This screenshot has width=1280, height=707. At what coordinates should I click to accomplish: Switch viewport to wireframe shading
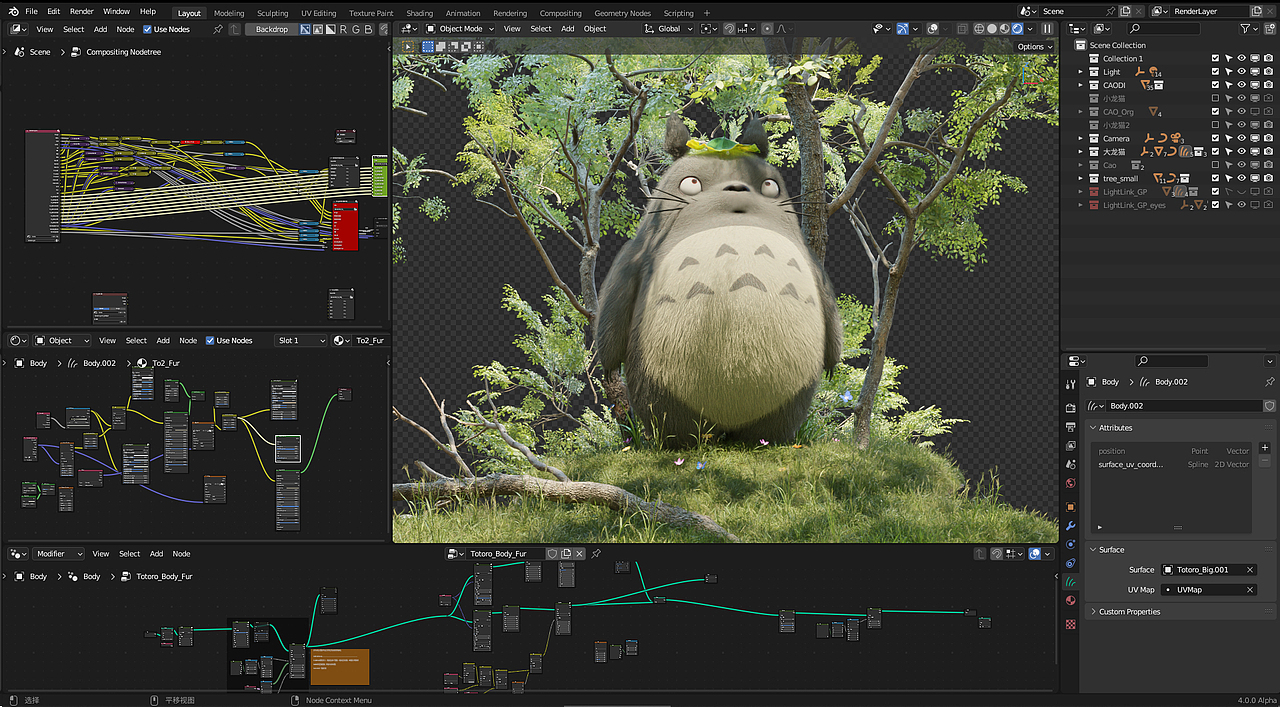click(x=978, y=29)
